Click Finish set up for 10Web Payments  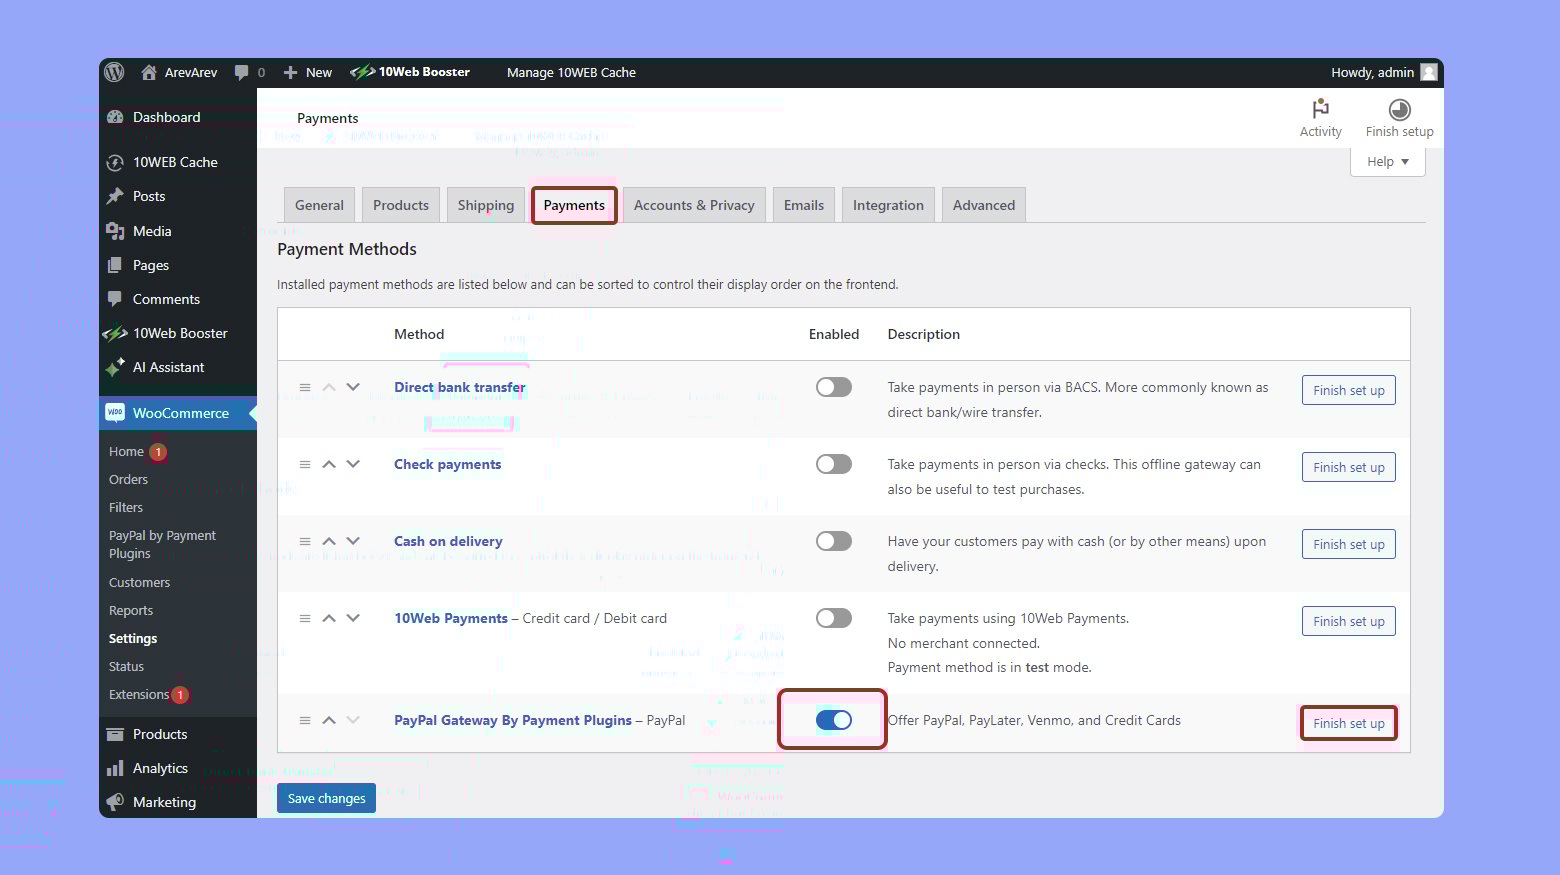point(1348,621)
